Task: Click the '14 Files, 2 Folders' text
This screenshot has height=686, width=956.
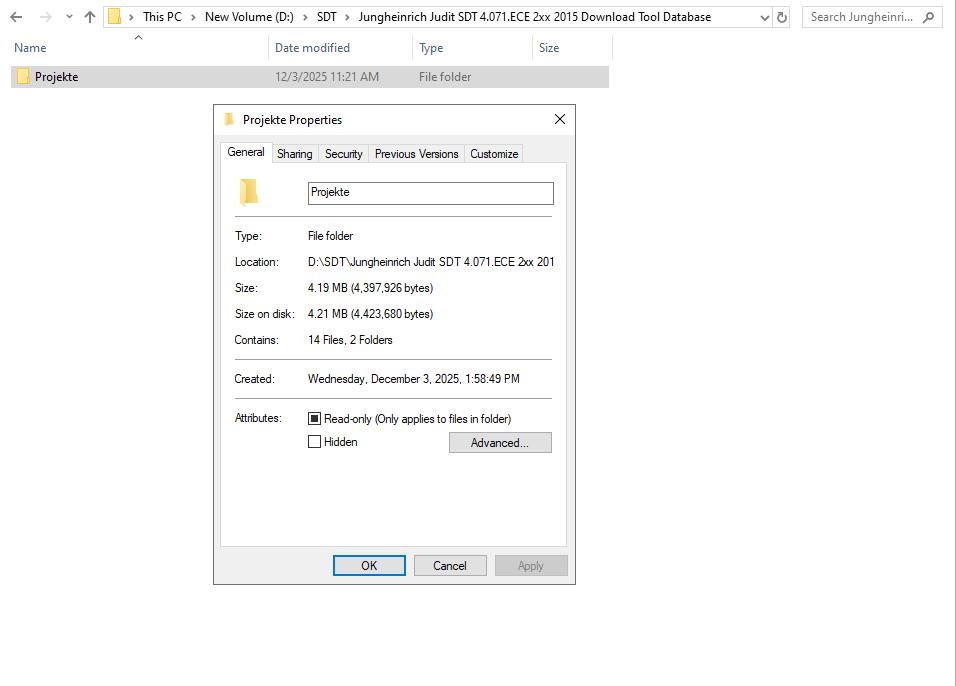Action: 350,340
